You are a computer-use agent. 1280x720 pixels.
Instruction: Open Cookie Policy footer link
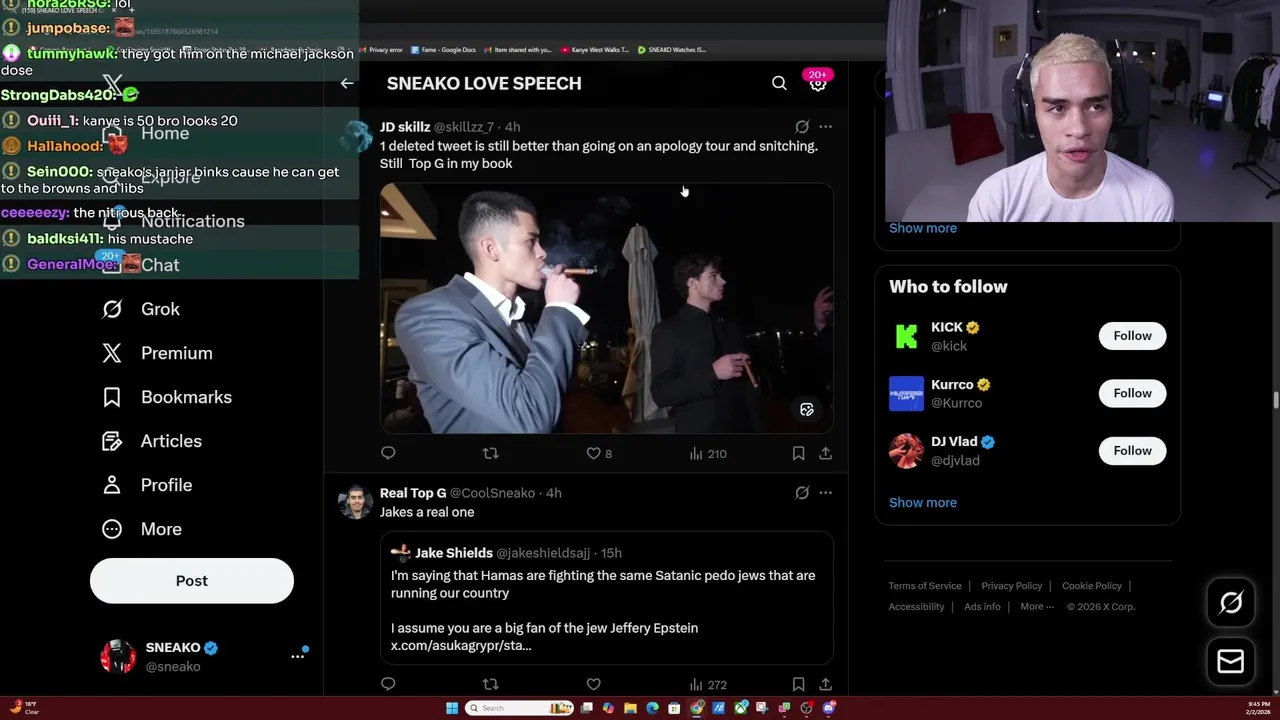[1092, 586]
